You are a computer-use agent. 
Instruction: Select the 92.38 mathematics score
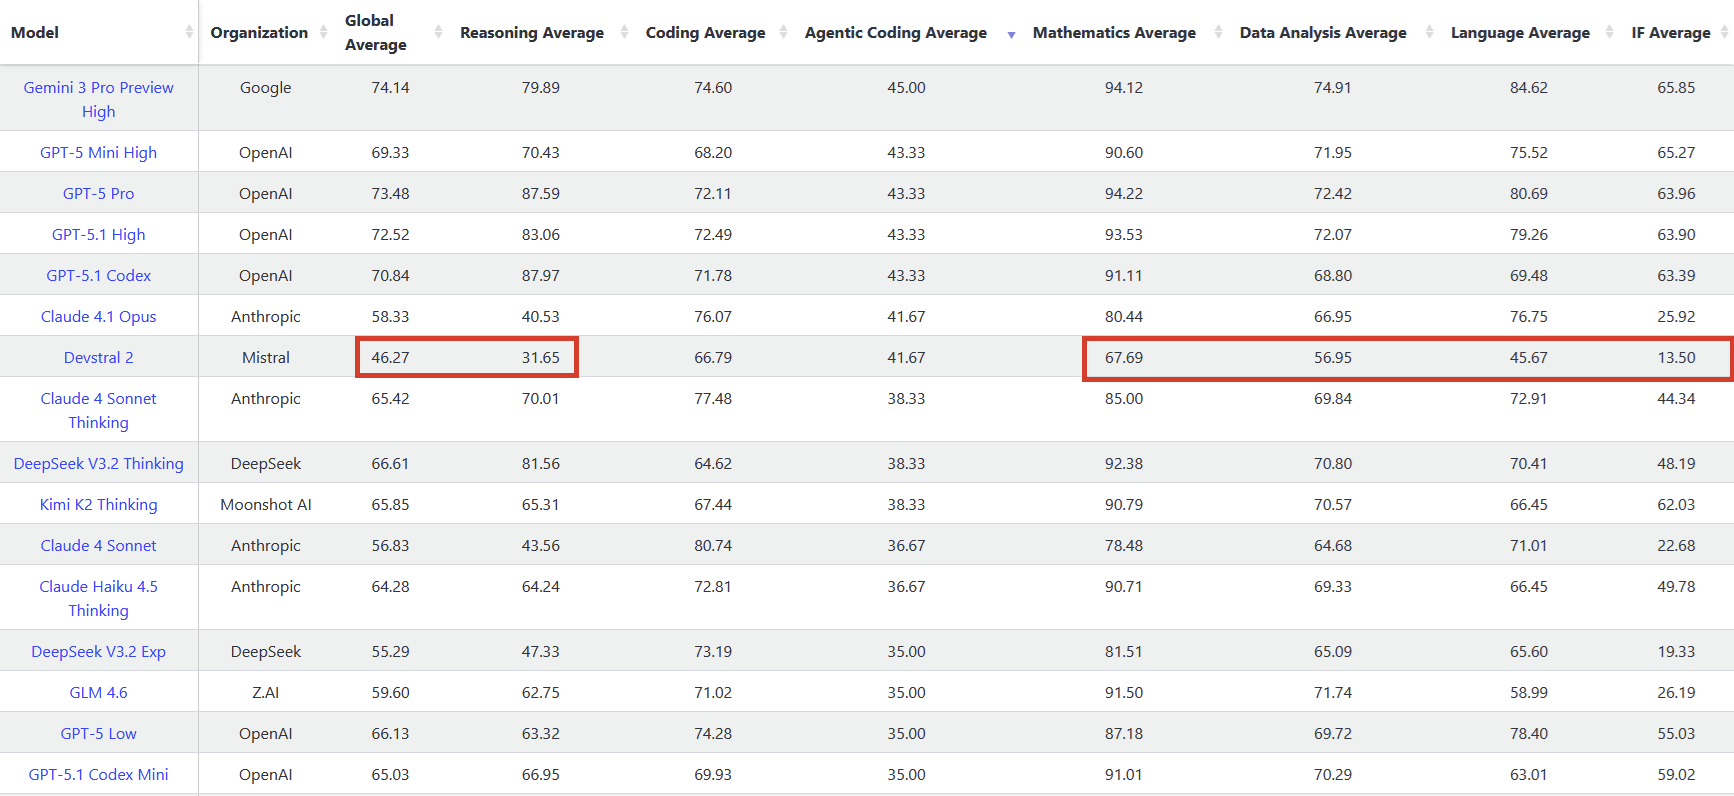1124,463
